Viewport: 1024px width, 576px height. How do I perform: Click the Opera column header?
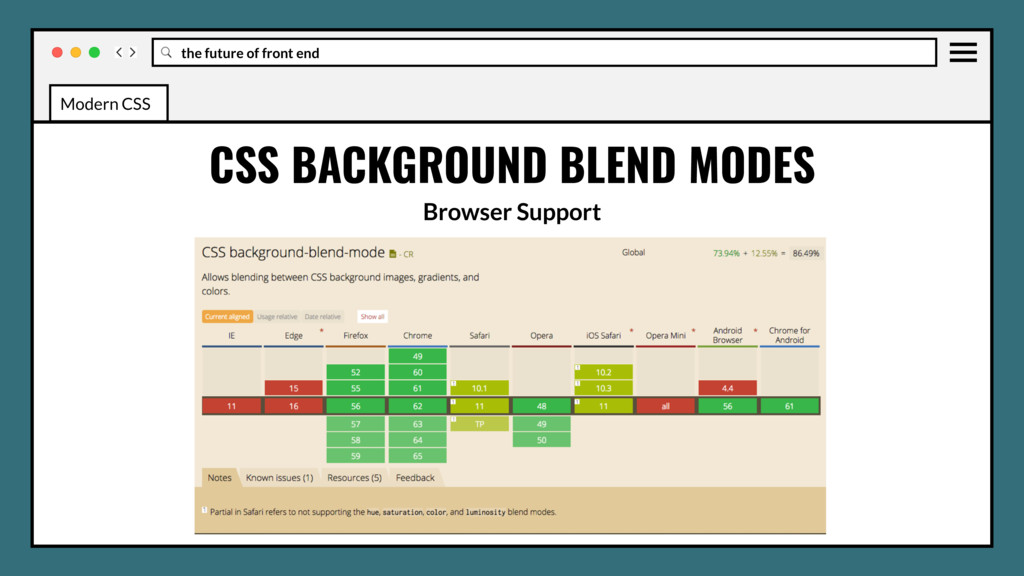[x=541, y=336]
